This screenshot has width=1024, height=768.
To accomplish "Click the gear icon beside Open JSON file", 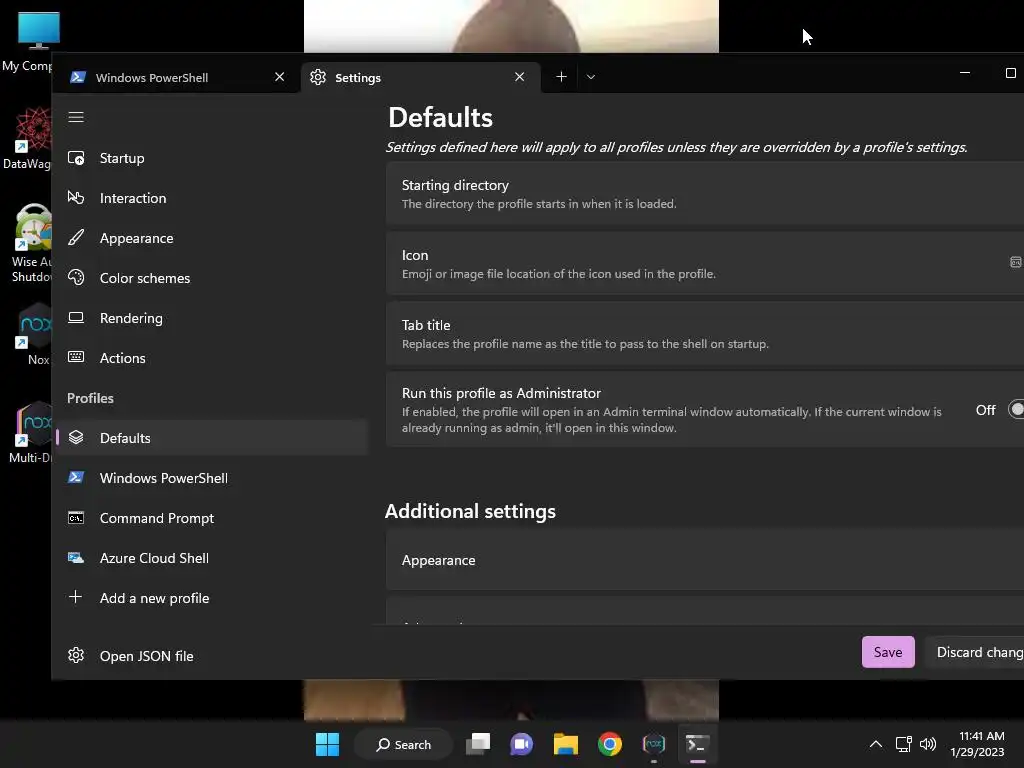I will coord(76,655).
